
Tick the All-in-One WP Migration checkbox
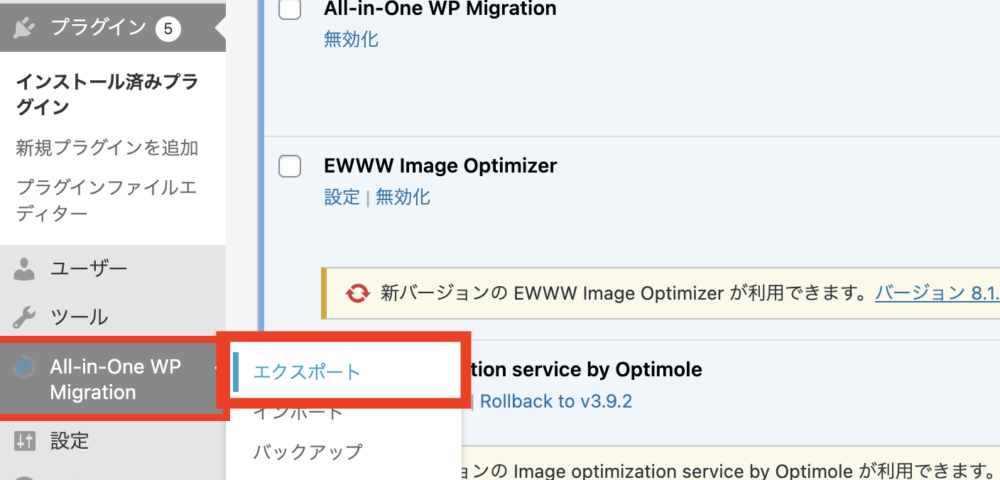pos(290,9)
